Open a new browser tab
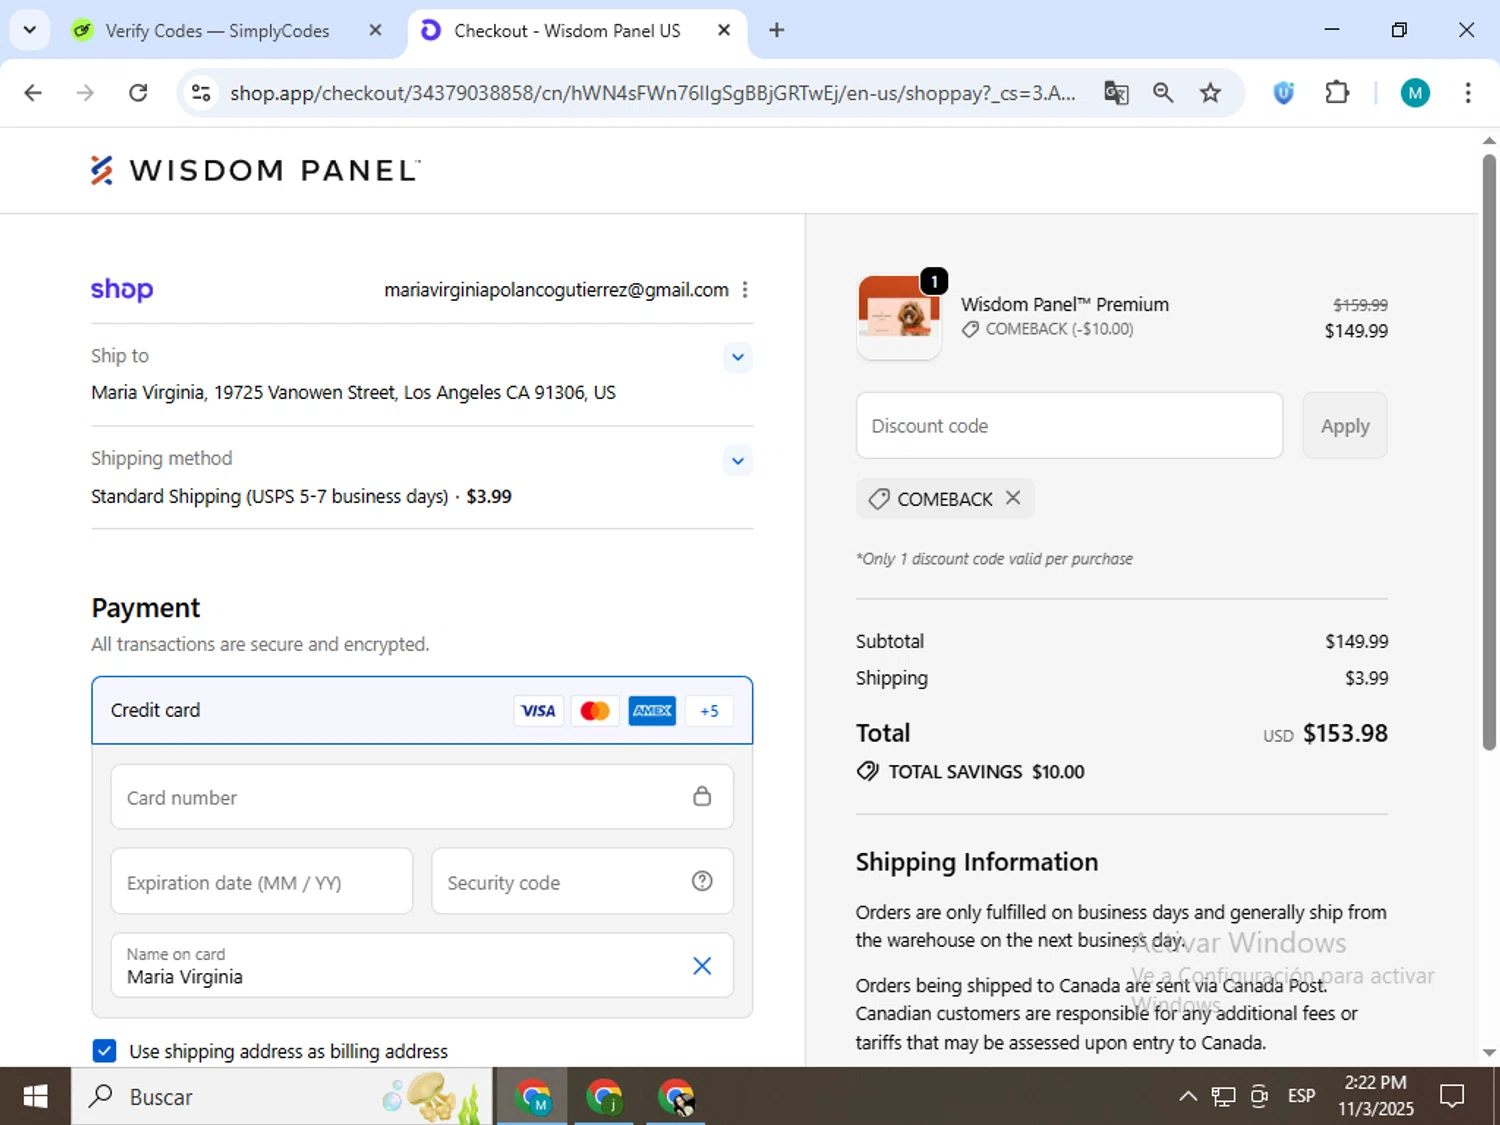 (776, 30)
